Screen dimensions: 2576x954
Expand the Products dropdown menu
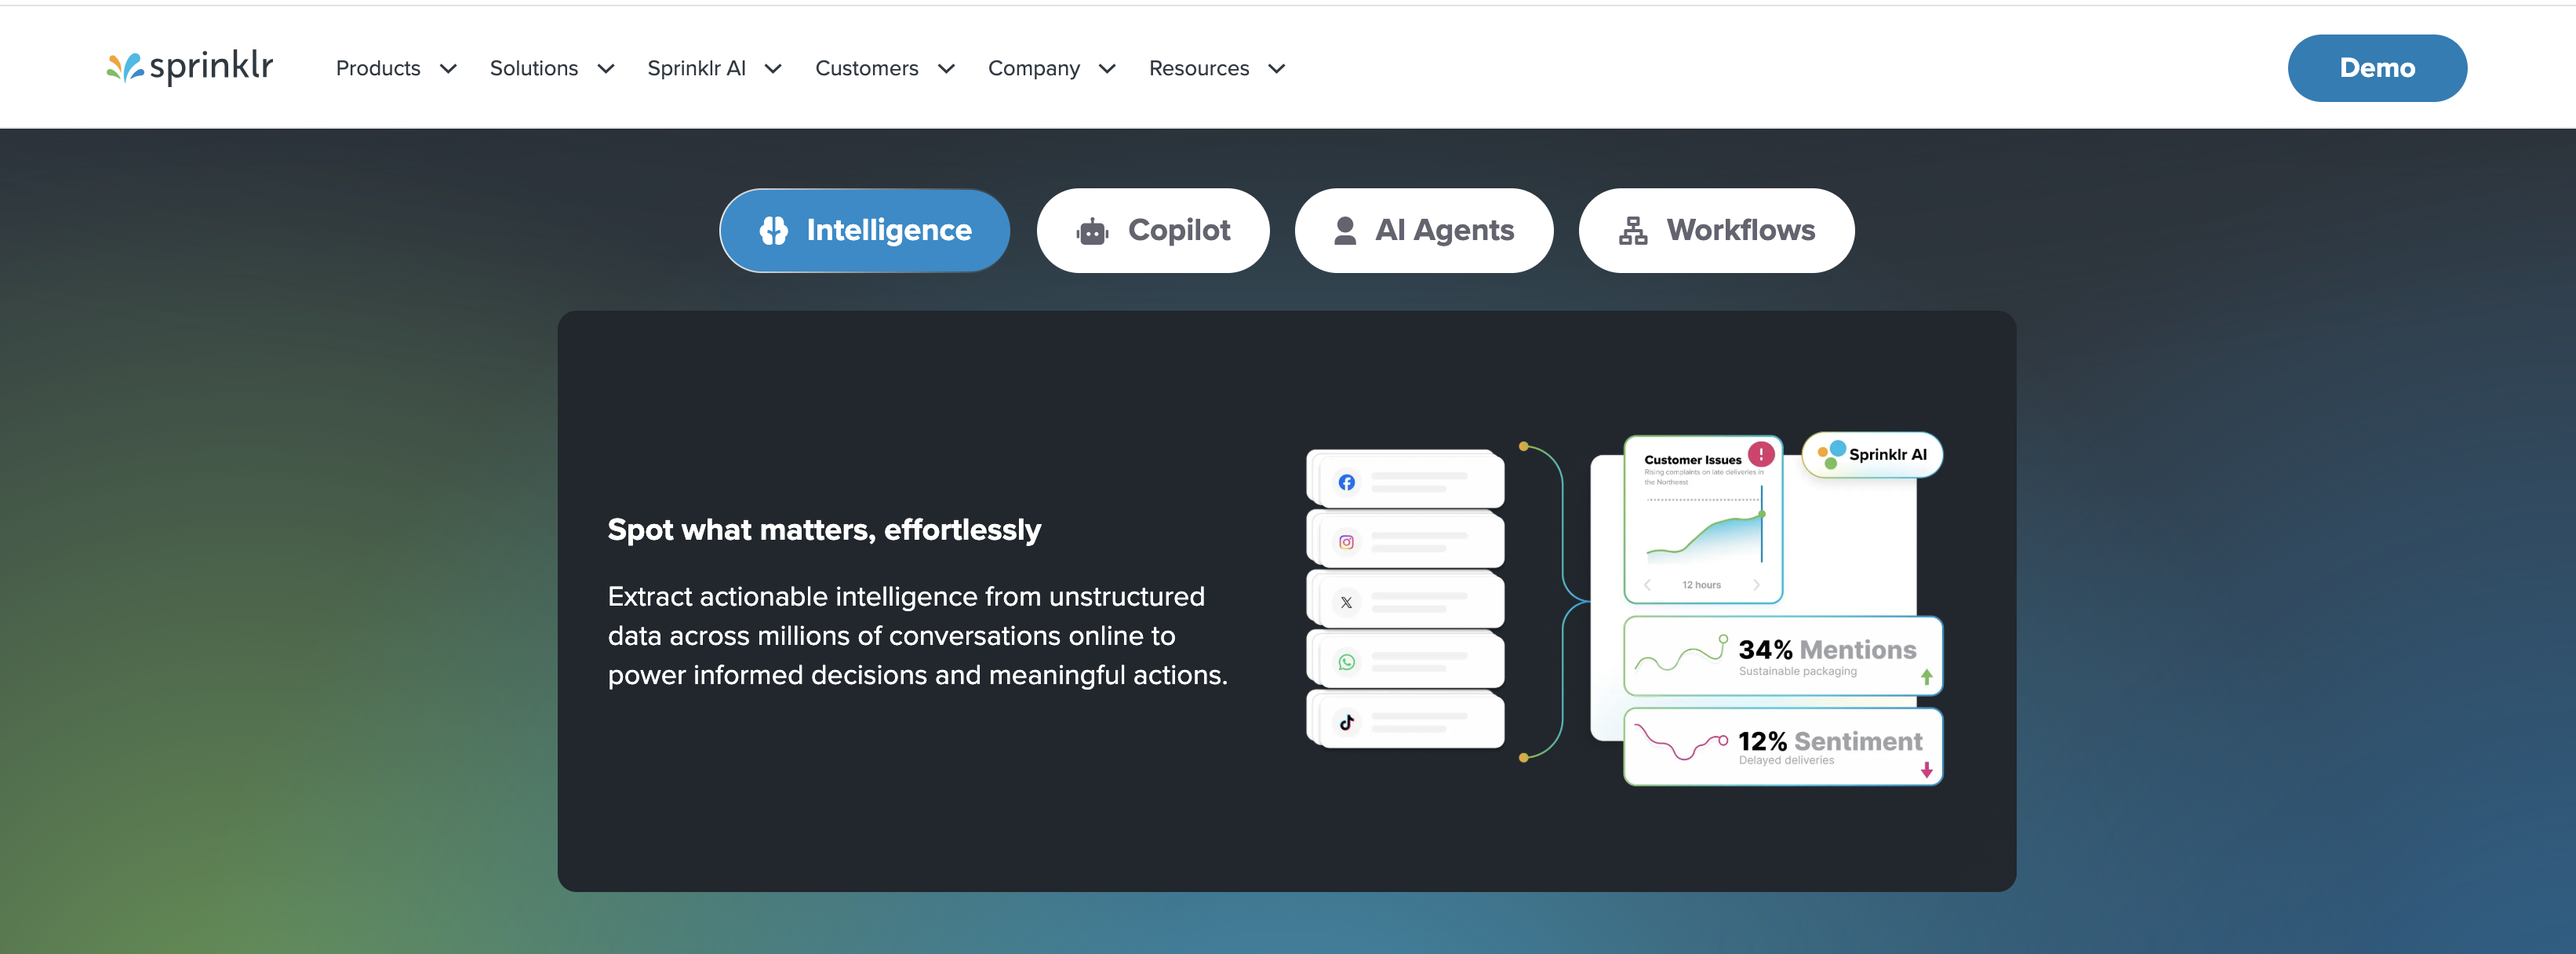396,68
